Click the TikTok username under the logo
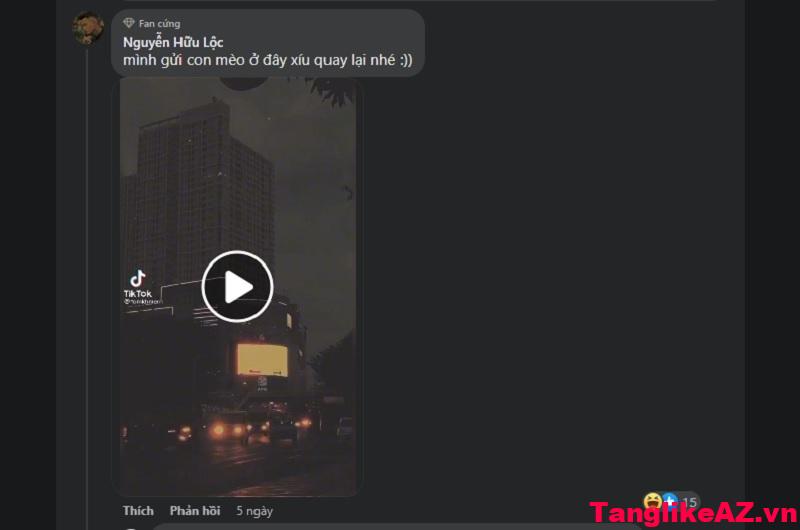Screen dimensions: 800x530 coord(142,302)
